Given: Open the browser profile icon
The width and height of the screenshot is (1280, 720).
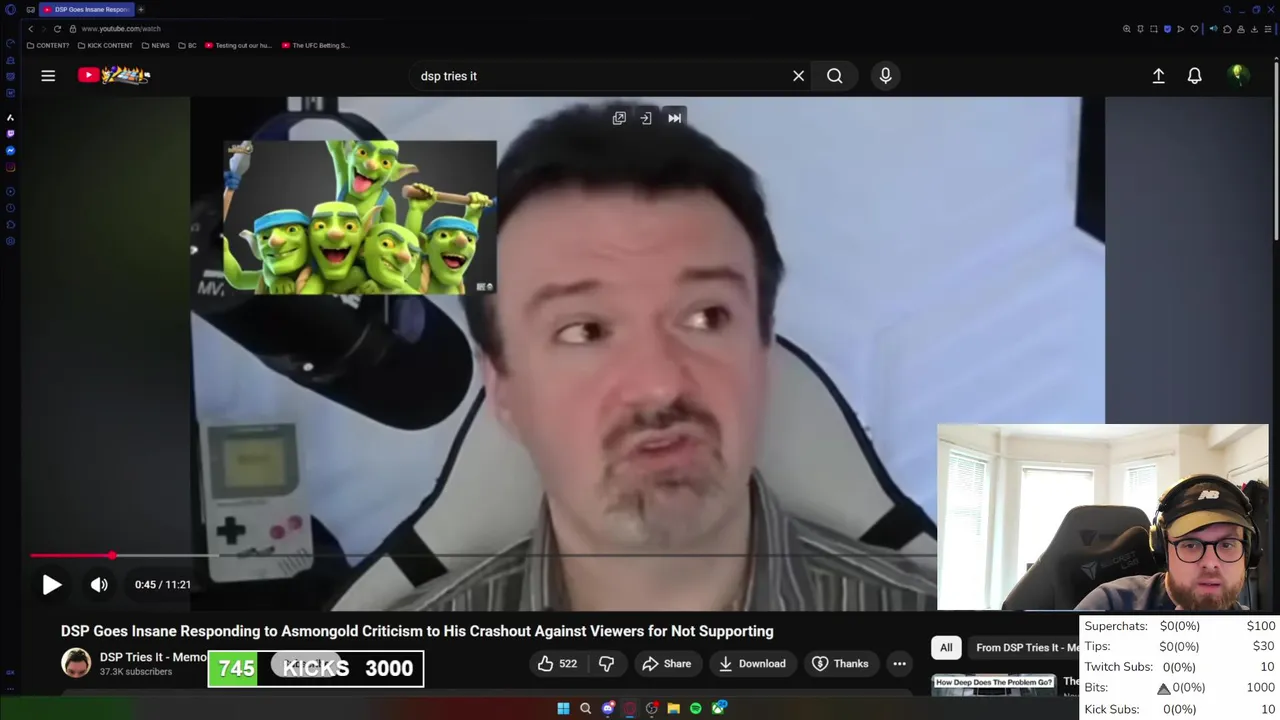Looking at the screenshot, I should click(x=1241, y=29).
